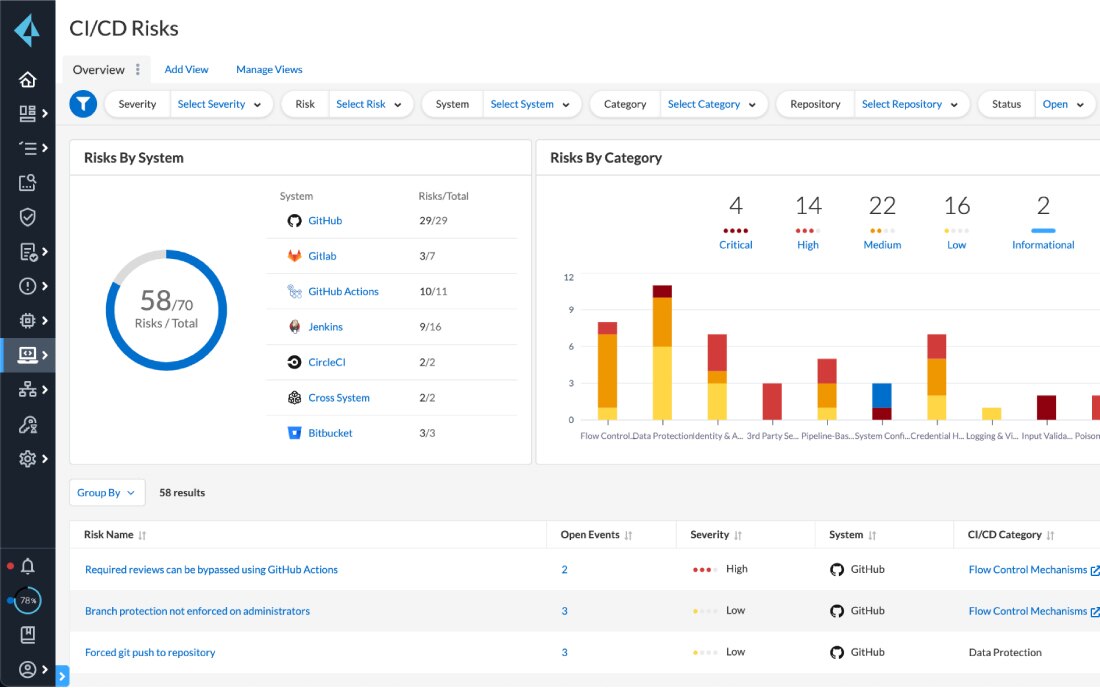Open the Select Repository dropdown
Viewport: 1100px width, 688px height.
[911, 104]
